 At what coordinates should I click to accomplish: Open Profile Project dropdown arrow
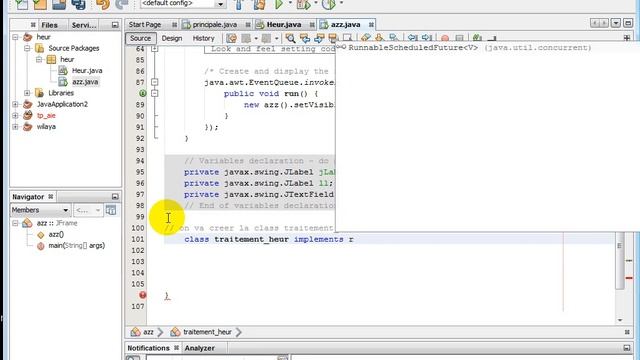click(x=341, y=3)
